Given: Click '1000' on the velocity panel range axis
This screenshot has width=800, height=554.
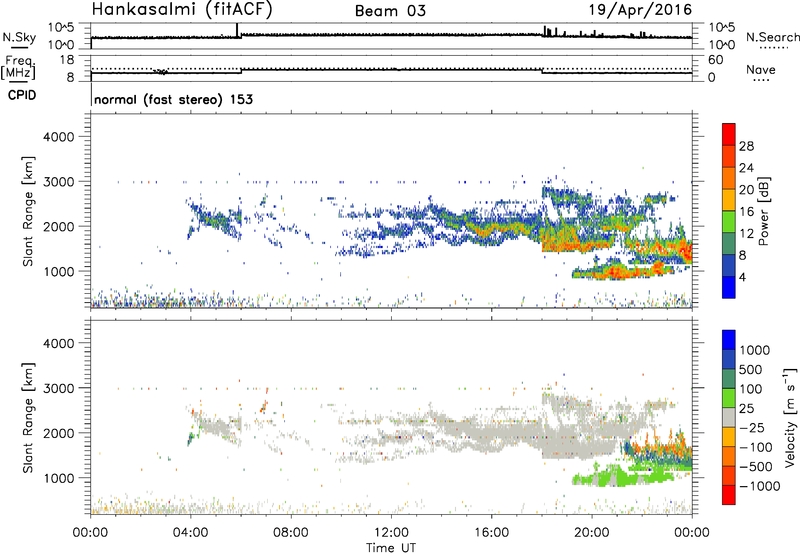Looking at the screenshot, I should [59, 477].
